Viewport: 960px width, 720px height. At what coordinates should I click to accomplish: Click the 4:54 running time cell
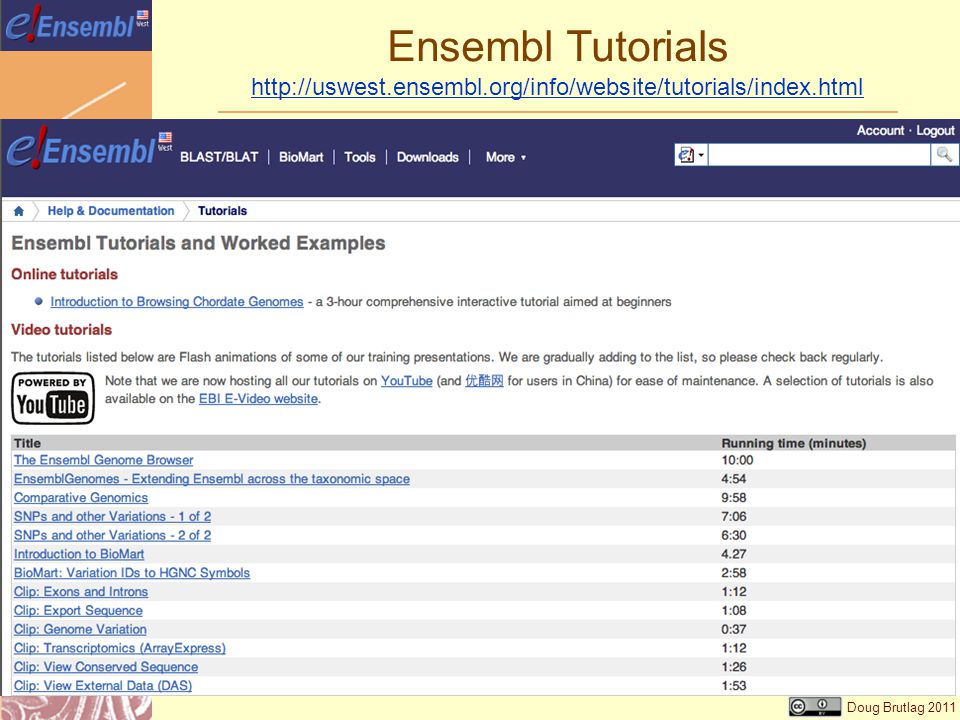pyautogui.click(x=733, y=479)
